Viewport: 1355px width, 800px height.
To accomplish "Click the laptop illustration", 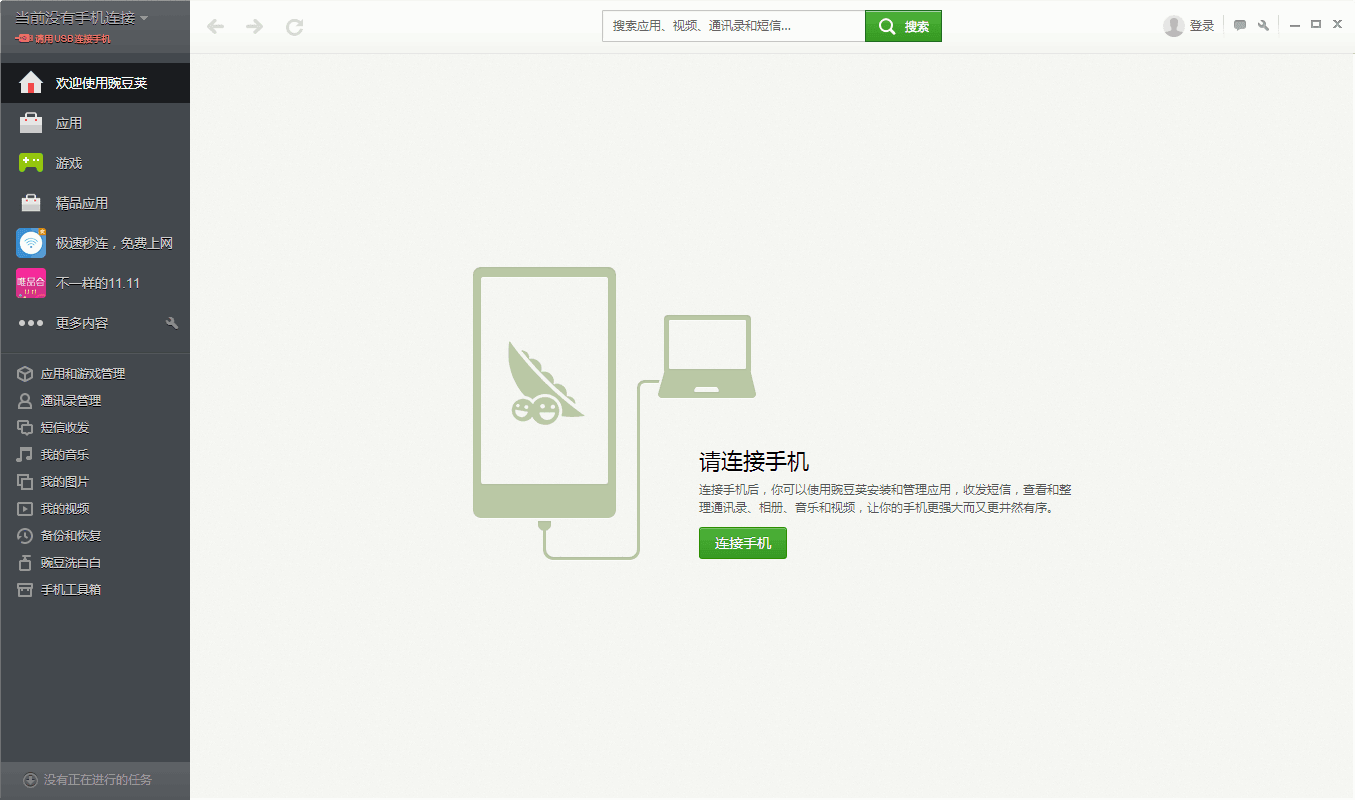I will (x=707, y=356).
